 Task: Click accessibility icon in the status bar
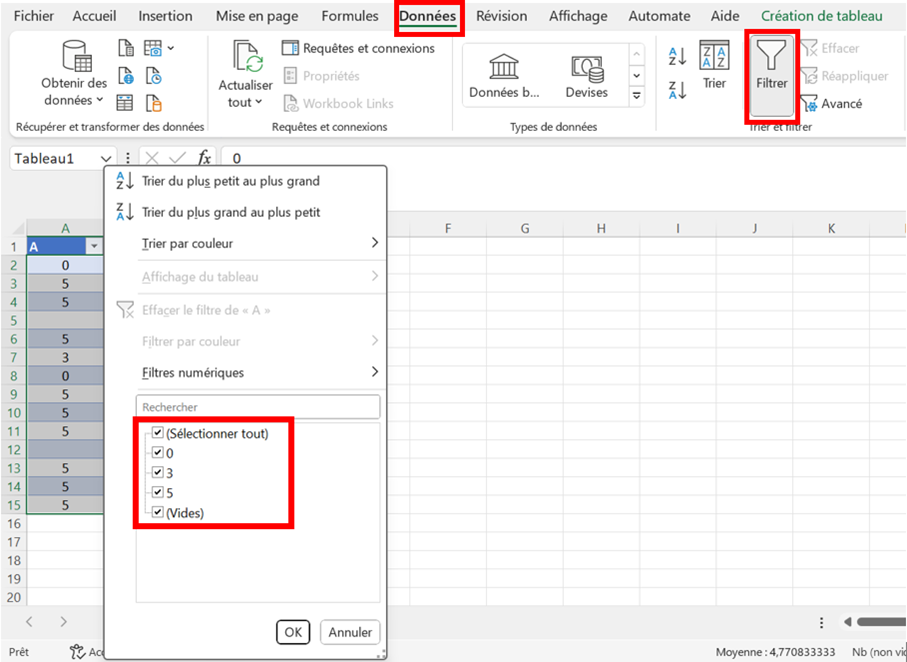[78, 652]
